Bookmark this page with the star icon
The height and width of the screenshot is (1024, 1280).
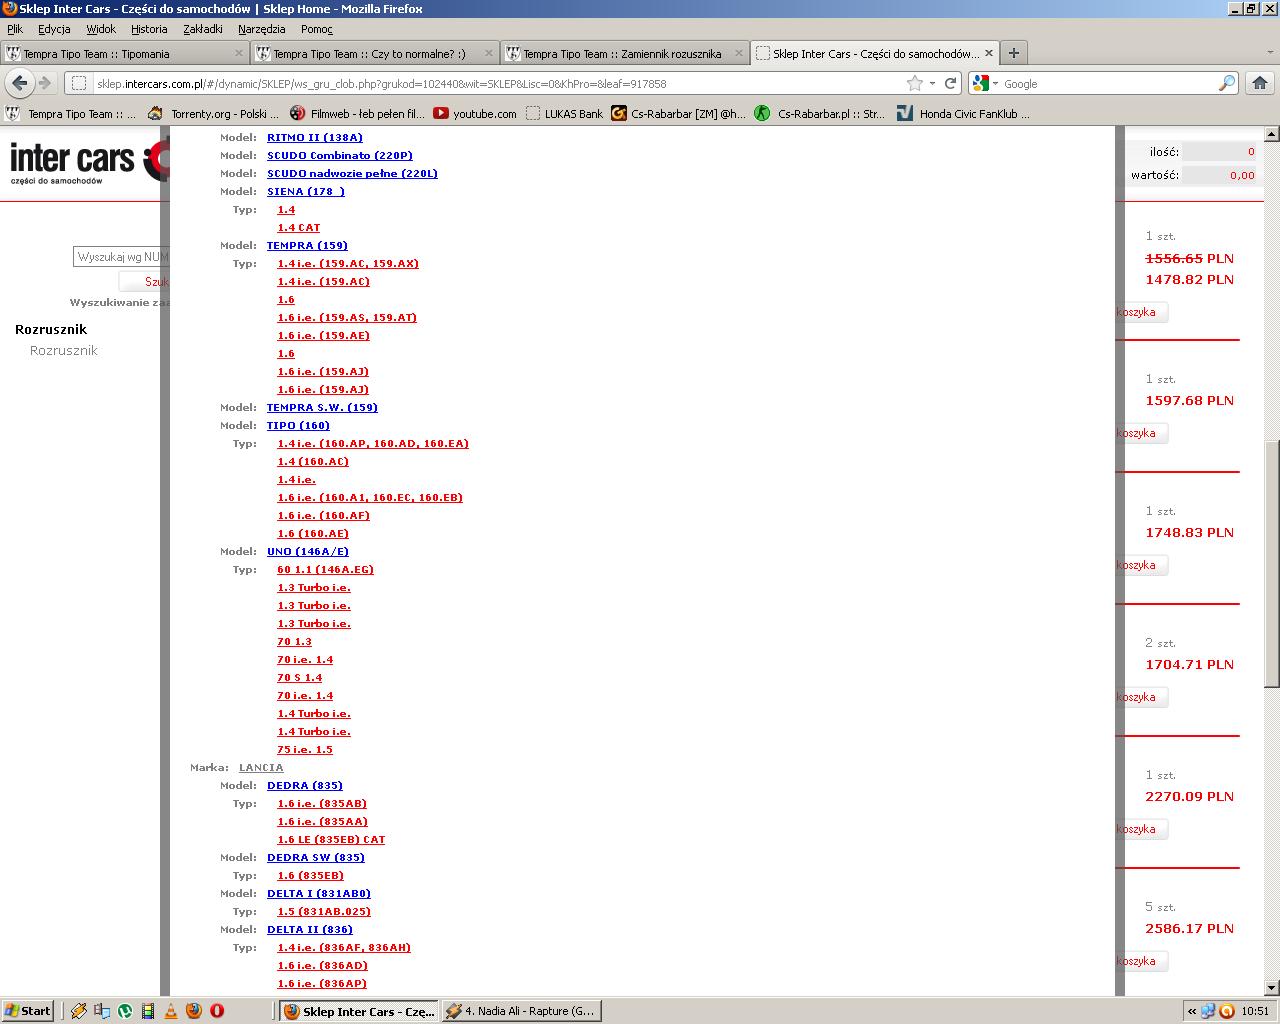click(x=914, y=83)
